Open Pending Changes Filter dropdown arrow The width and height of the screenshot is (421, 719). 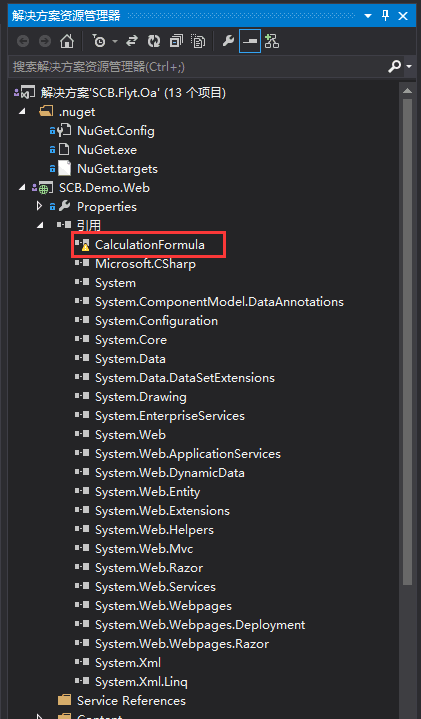(x=115, y=42)
